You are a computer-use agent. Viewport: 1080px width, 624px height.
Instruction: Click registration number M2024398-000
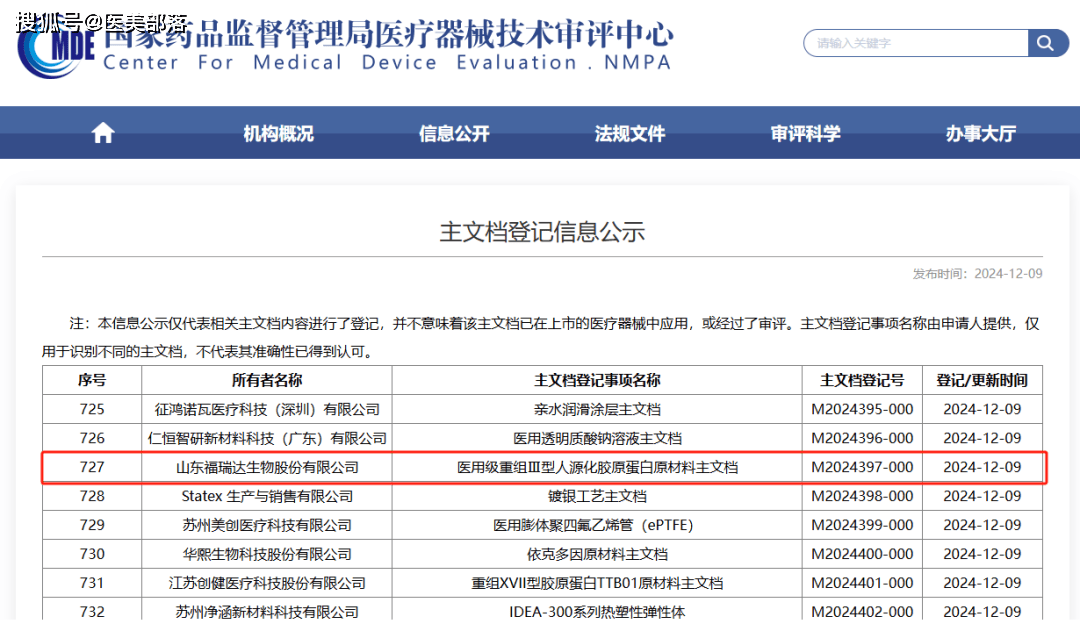tap(862, 496)
